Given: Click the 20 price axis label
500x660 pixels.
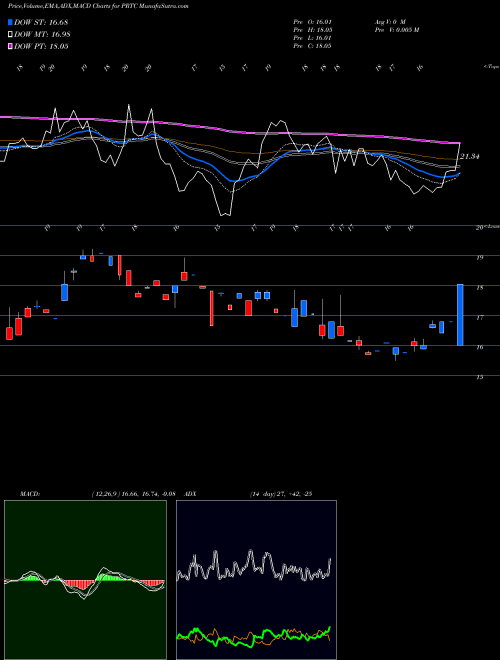Looking at the screenshot, I should (479, 228).
